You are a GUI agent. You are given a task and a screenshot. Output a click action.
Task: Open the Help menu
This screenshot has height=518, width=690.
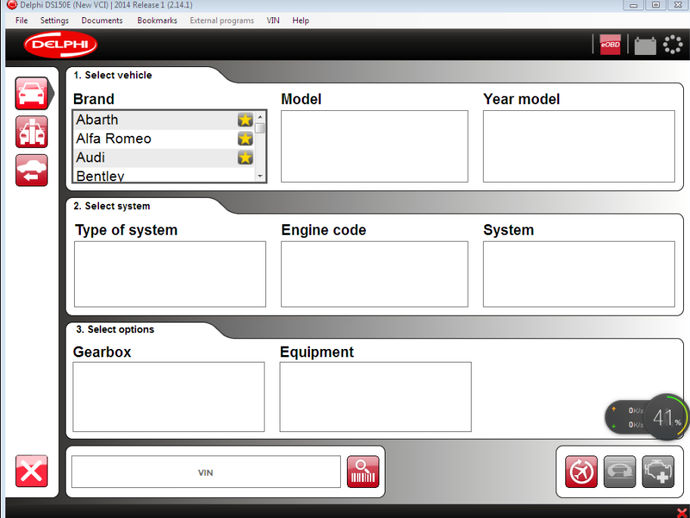tap(301, 20)
